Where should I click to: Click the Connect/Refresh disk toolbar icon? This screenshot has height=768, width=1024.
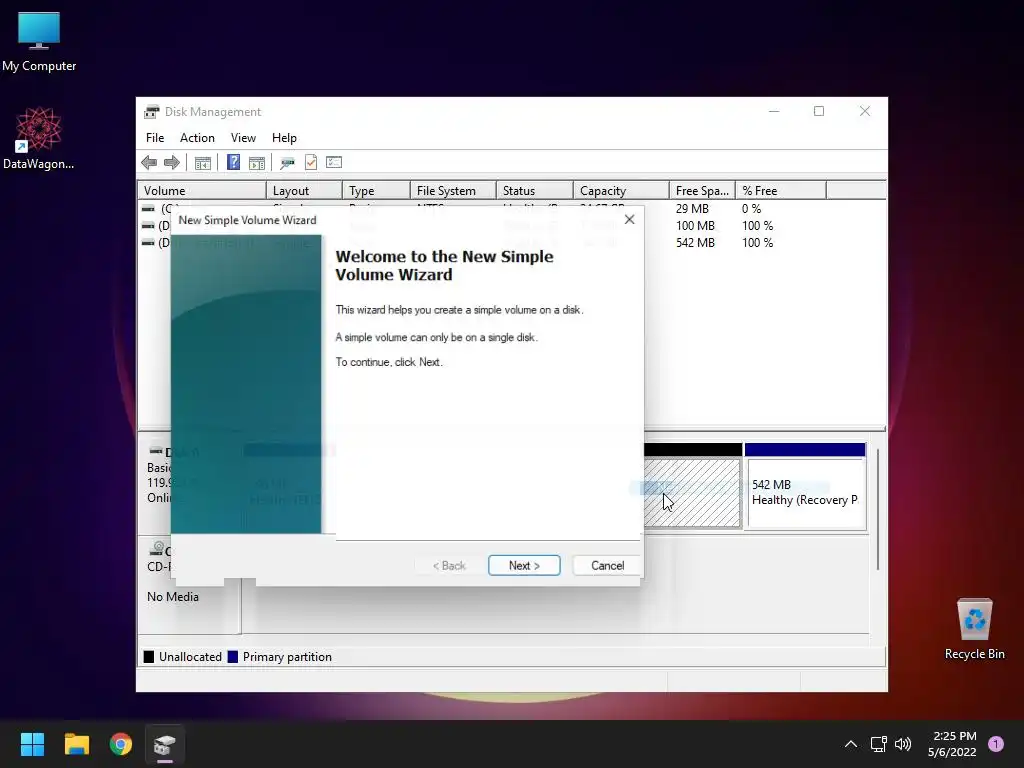(287, 163)
